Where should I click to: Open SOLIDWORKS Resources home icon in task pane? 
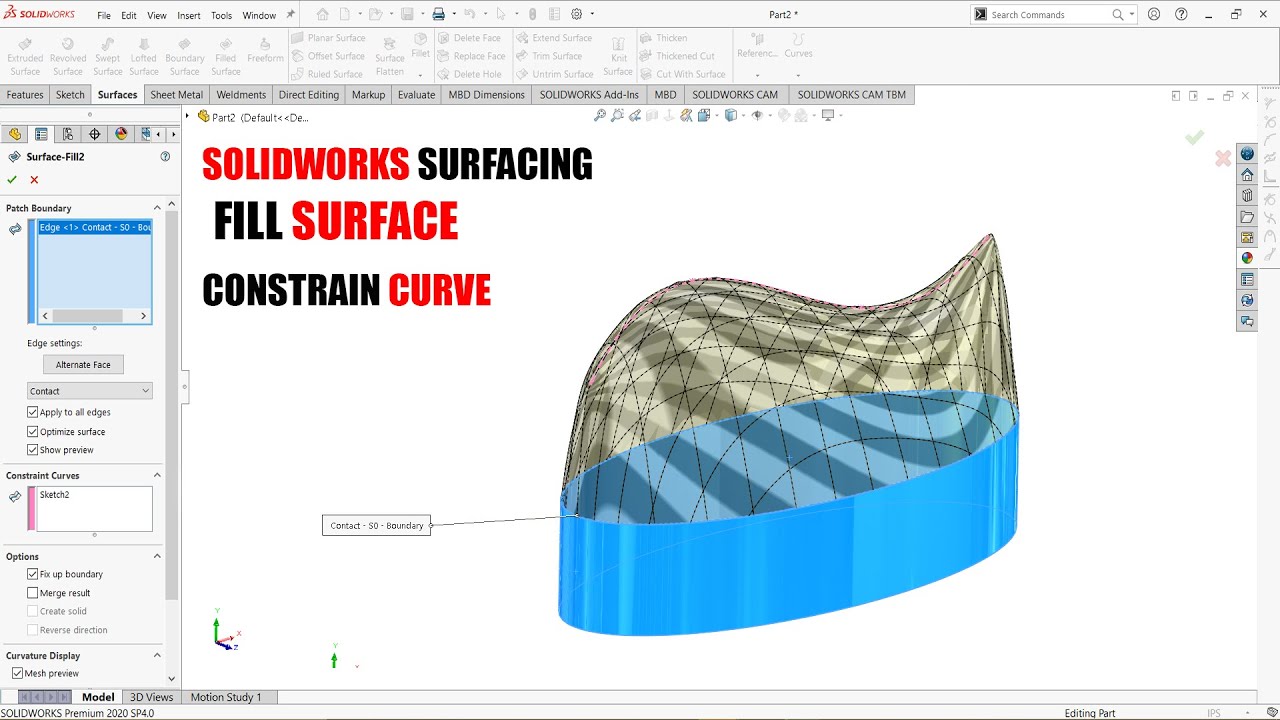[1247, 175]
